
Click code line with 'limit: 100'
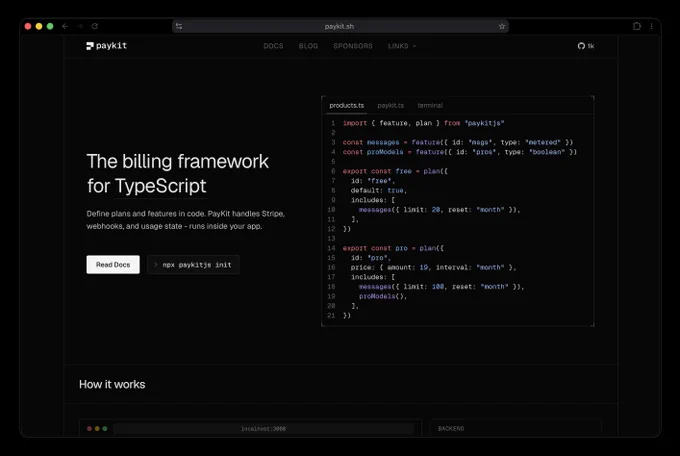pyautogui.click(x=441, y=287)
